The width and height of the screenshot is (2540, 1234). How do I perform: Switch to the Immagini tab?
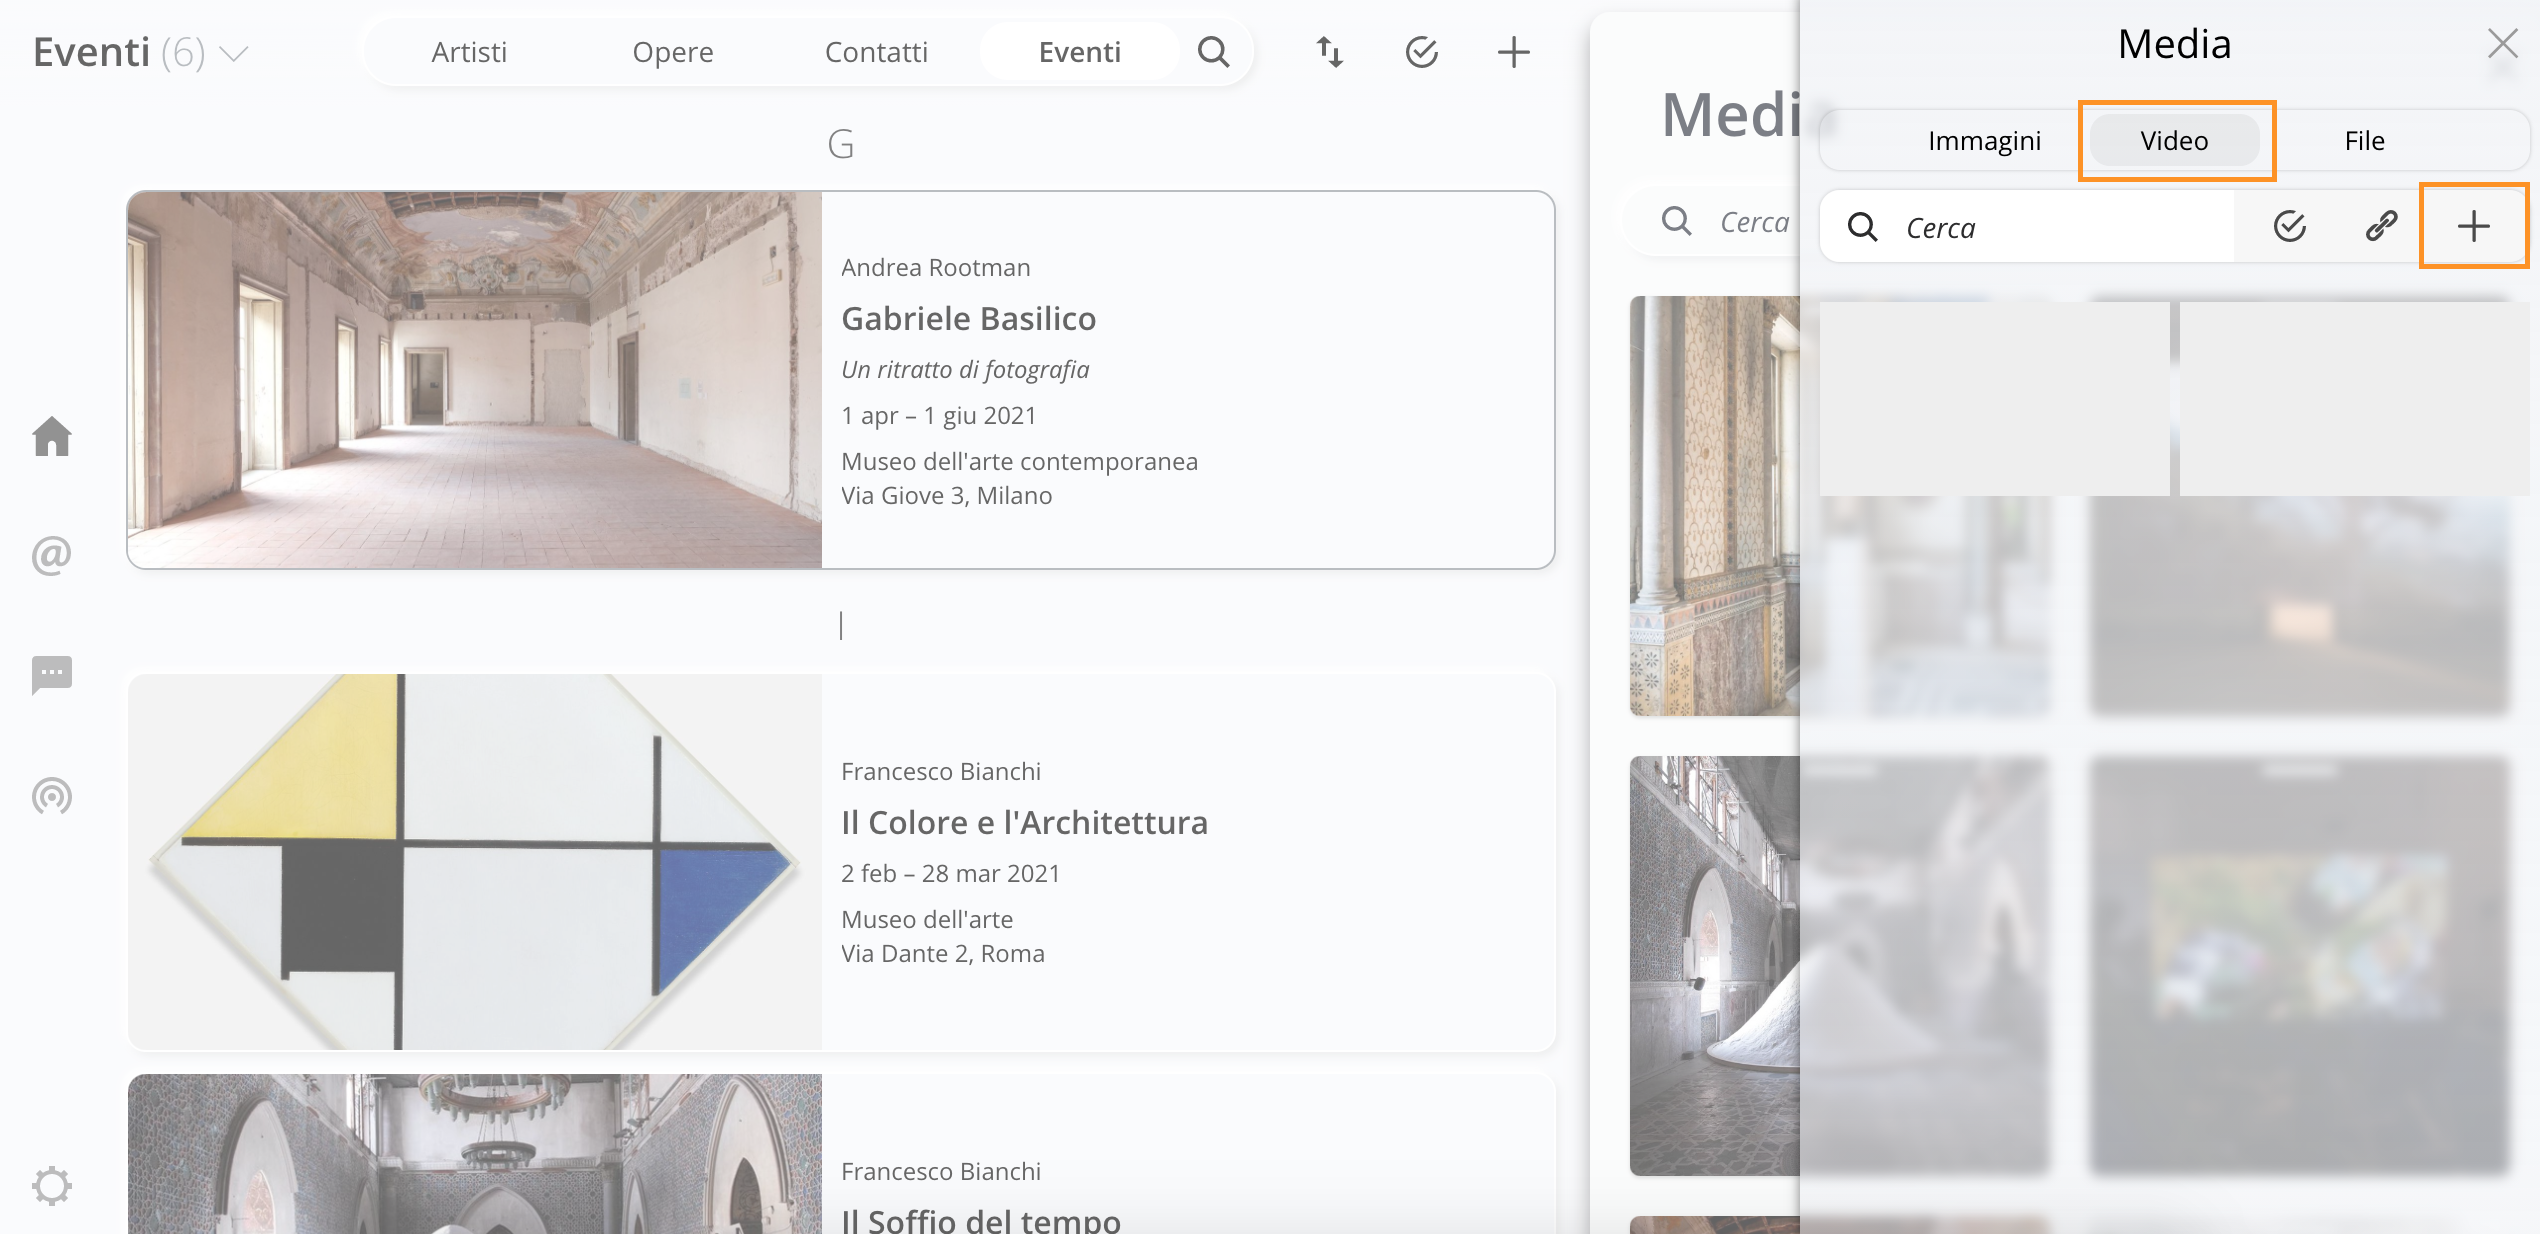click(x=1984, y=141)
